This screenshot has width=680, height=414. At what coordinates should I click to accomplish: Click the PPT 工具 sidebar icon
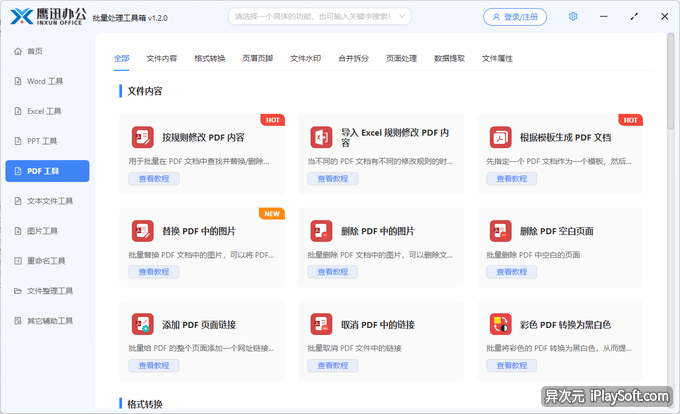(18, 141)
